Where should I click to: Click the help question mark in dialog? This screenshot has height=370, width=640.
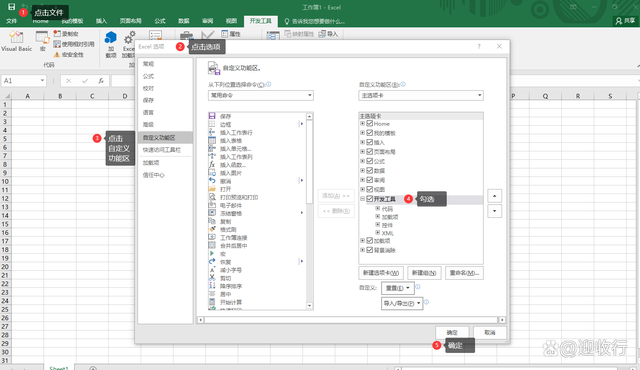479,47
